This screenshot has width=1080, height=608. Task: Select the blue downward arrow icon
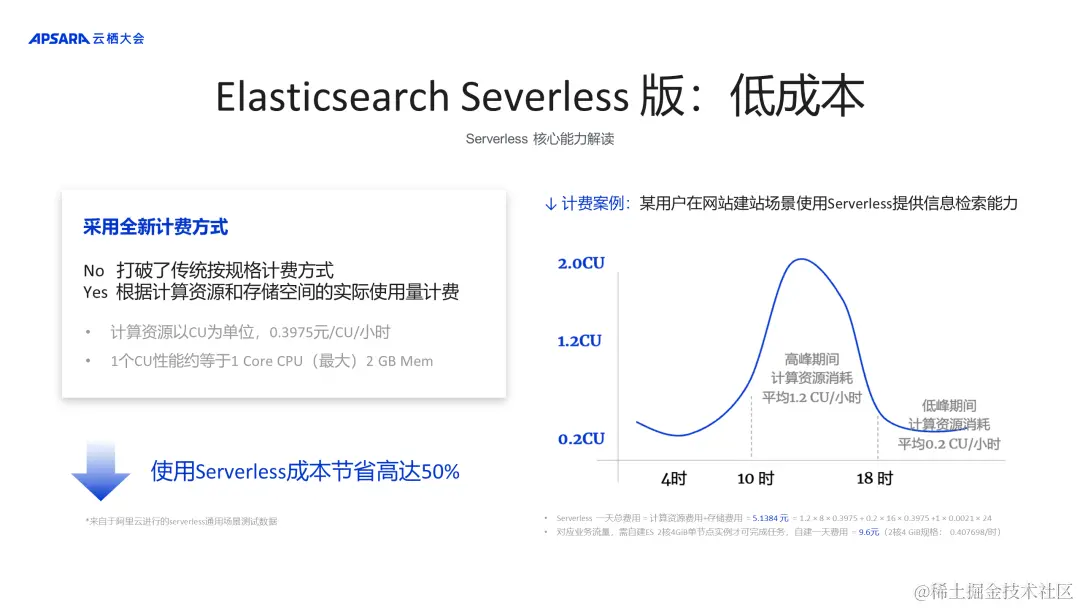(x=99, y=474)
